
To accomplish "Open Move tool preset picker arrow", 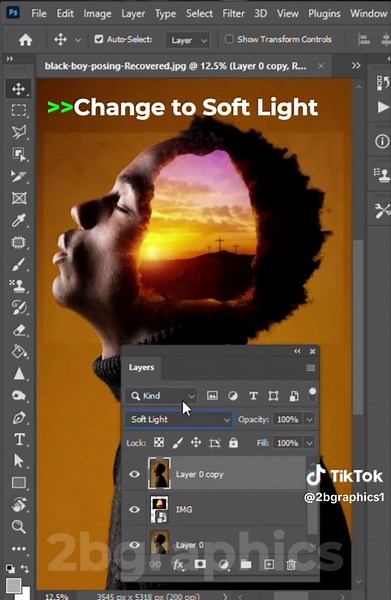I will (x=78, y=40).
